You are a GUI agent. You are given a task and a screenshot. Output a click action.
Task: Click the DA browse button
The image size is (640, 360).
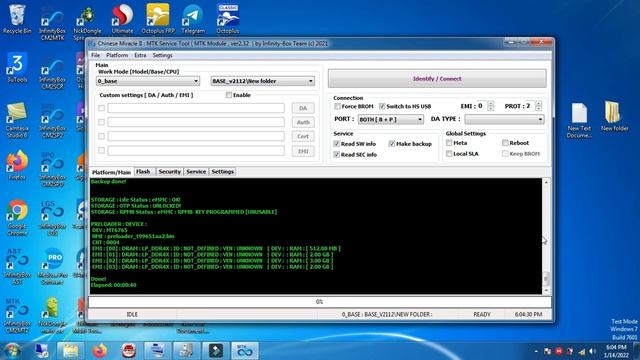303,108
